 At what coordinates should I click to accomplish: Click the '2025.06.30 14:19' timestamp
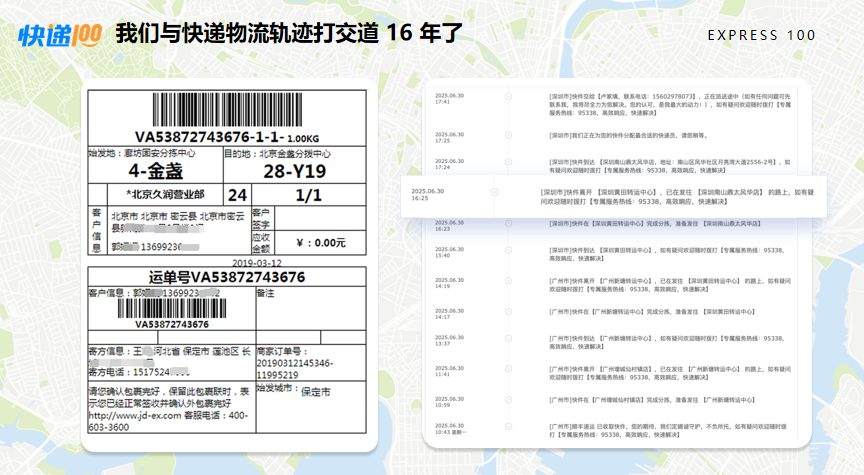(449, 283)
